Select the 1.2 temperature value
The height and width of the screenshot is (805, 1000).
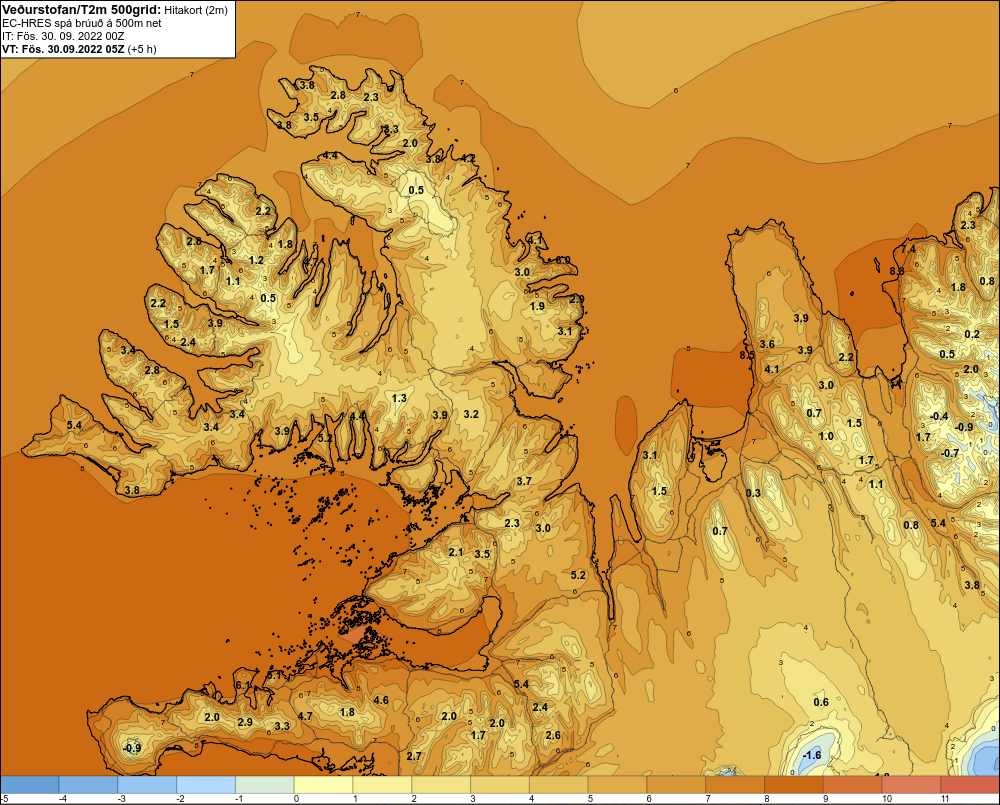coord(256,260)
